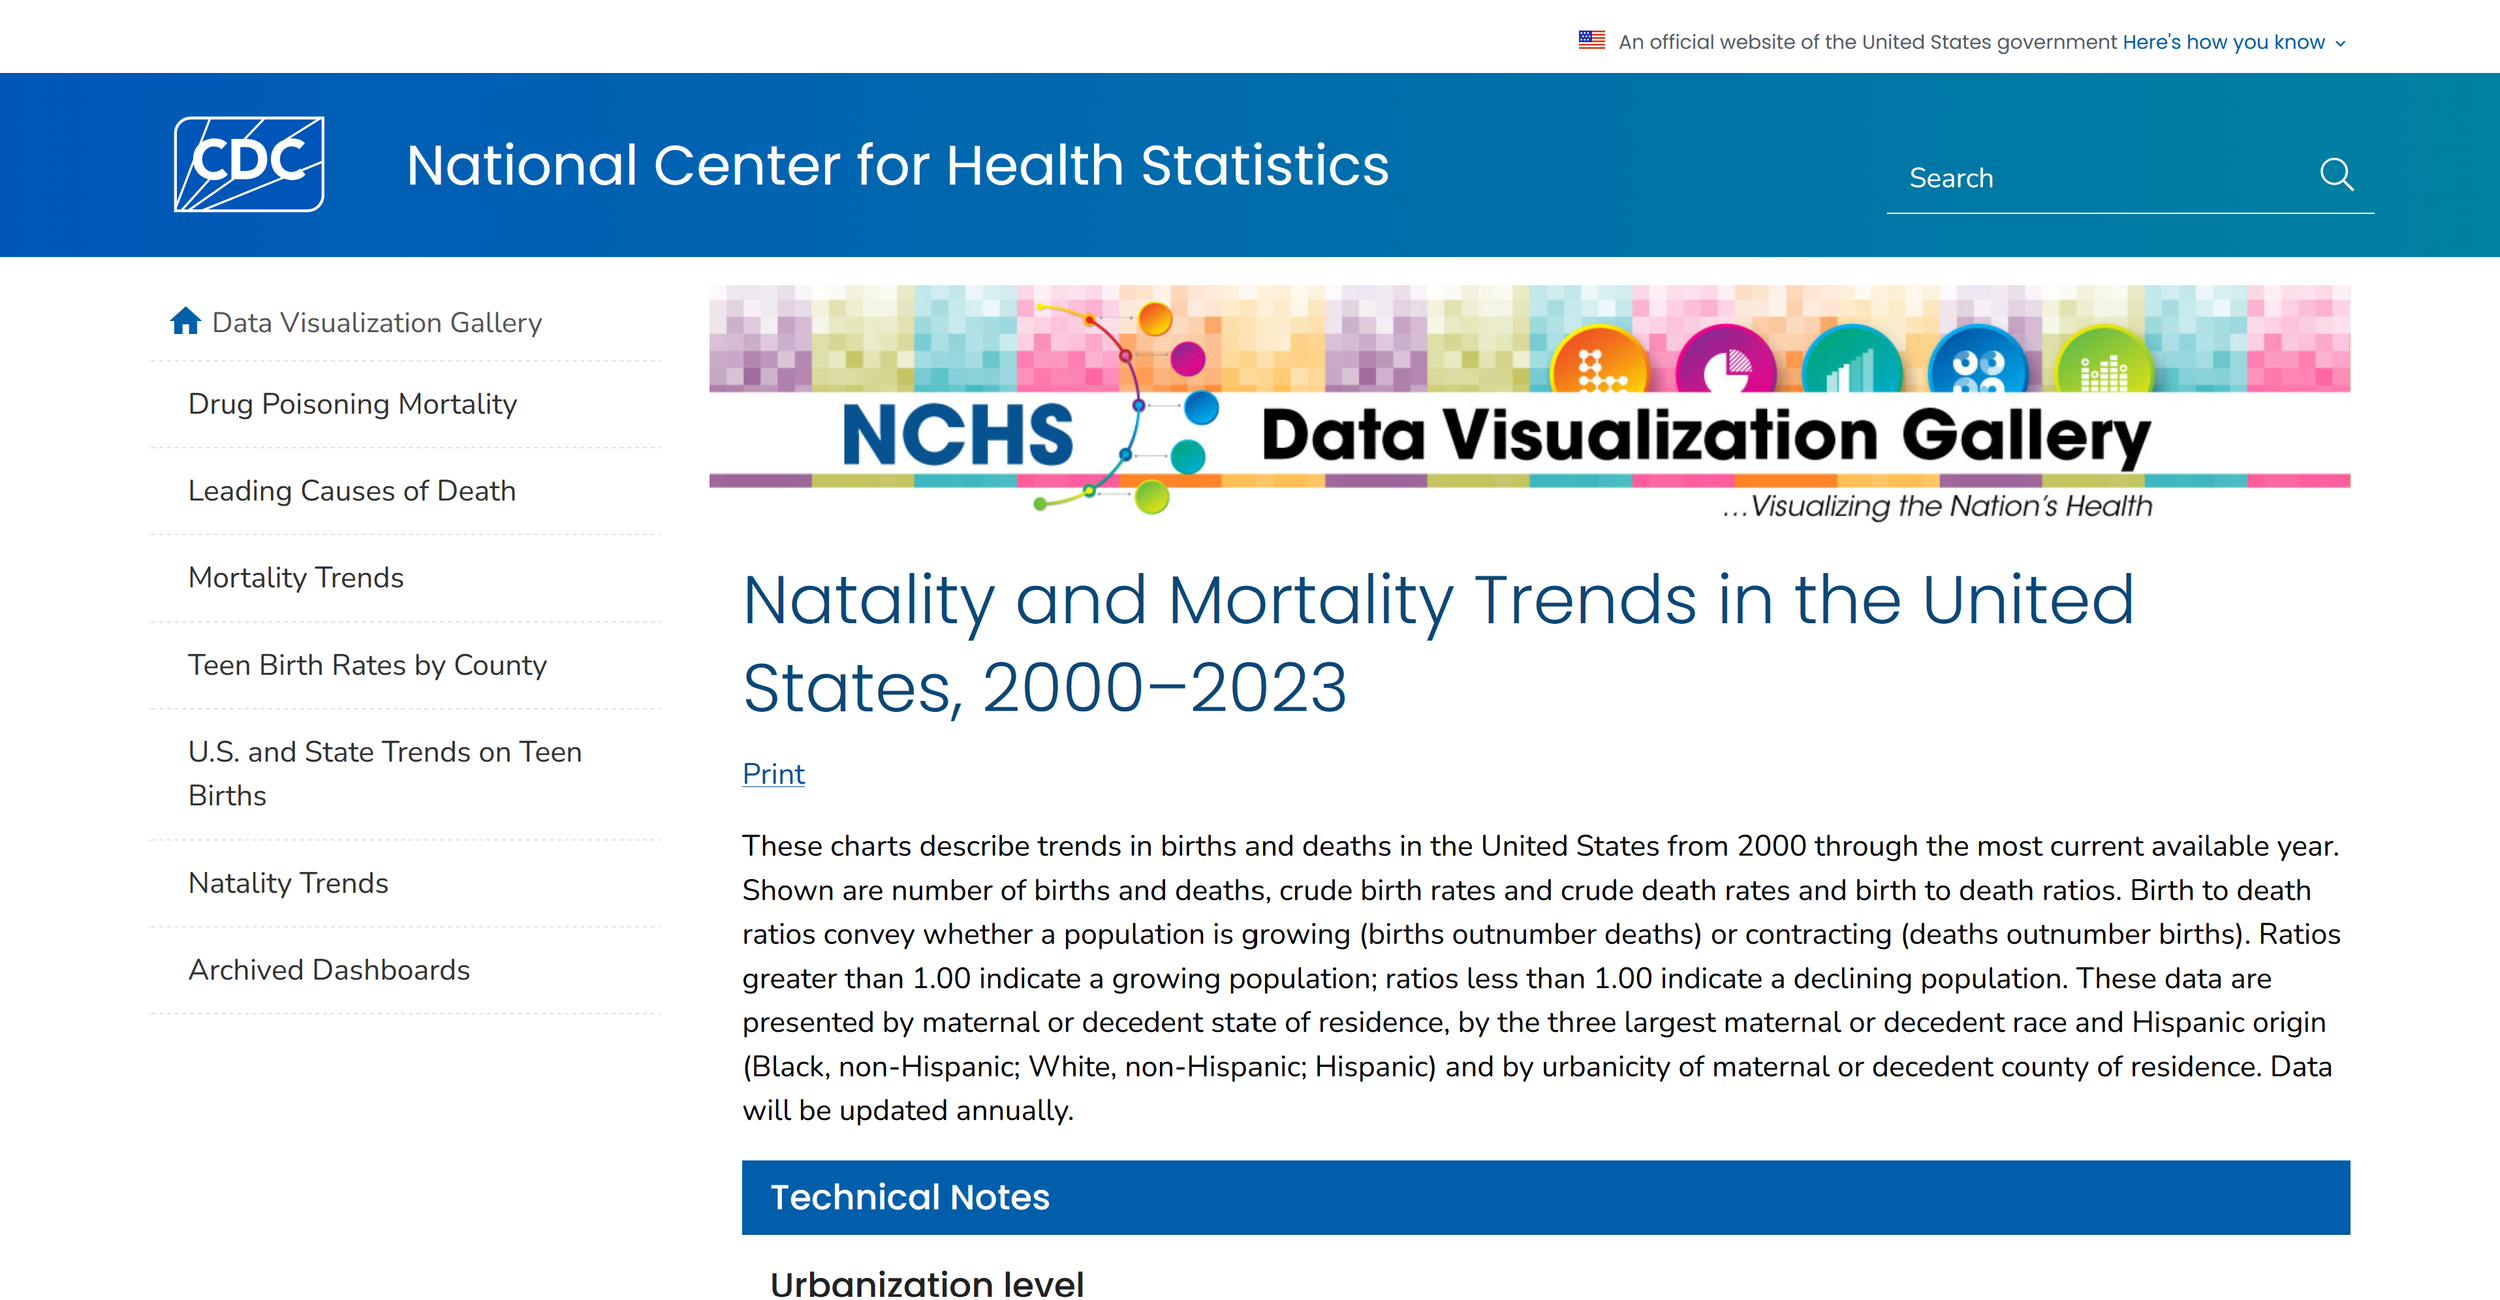Click the U.S. flag icon in the header
Image resolution: width=2500 pixels, height=1300 pixels.
tap(1590, 38)
